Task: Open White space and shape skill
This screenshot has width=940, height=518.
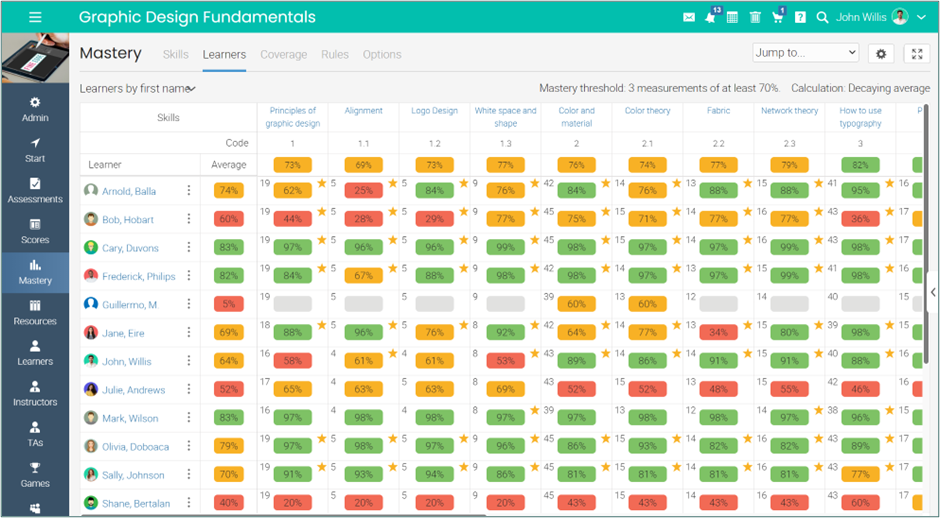Action: [505, 117]
